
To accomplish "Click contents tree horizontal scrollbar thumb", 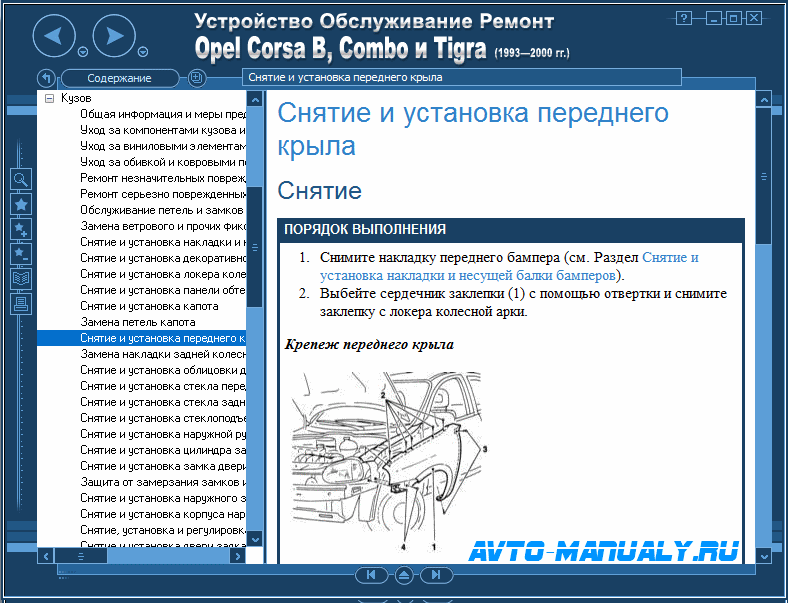I will 81,556.
